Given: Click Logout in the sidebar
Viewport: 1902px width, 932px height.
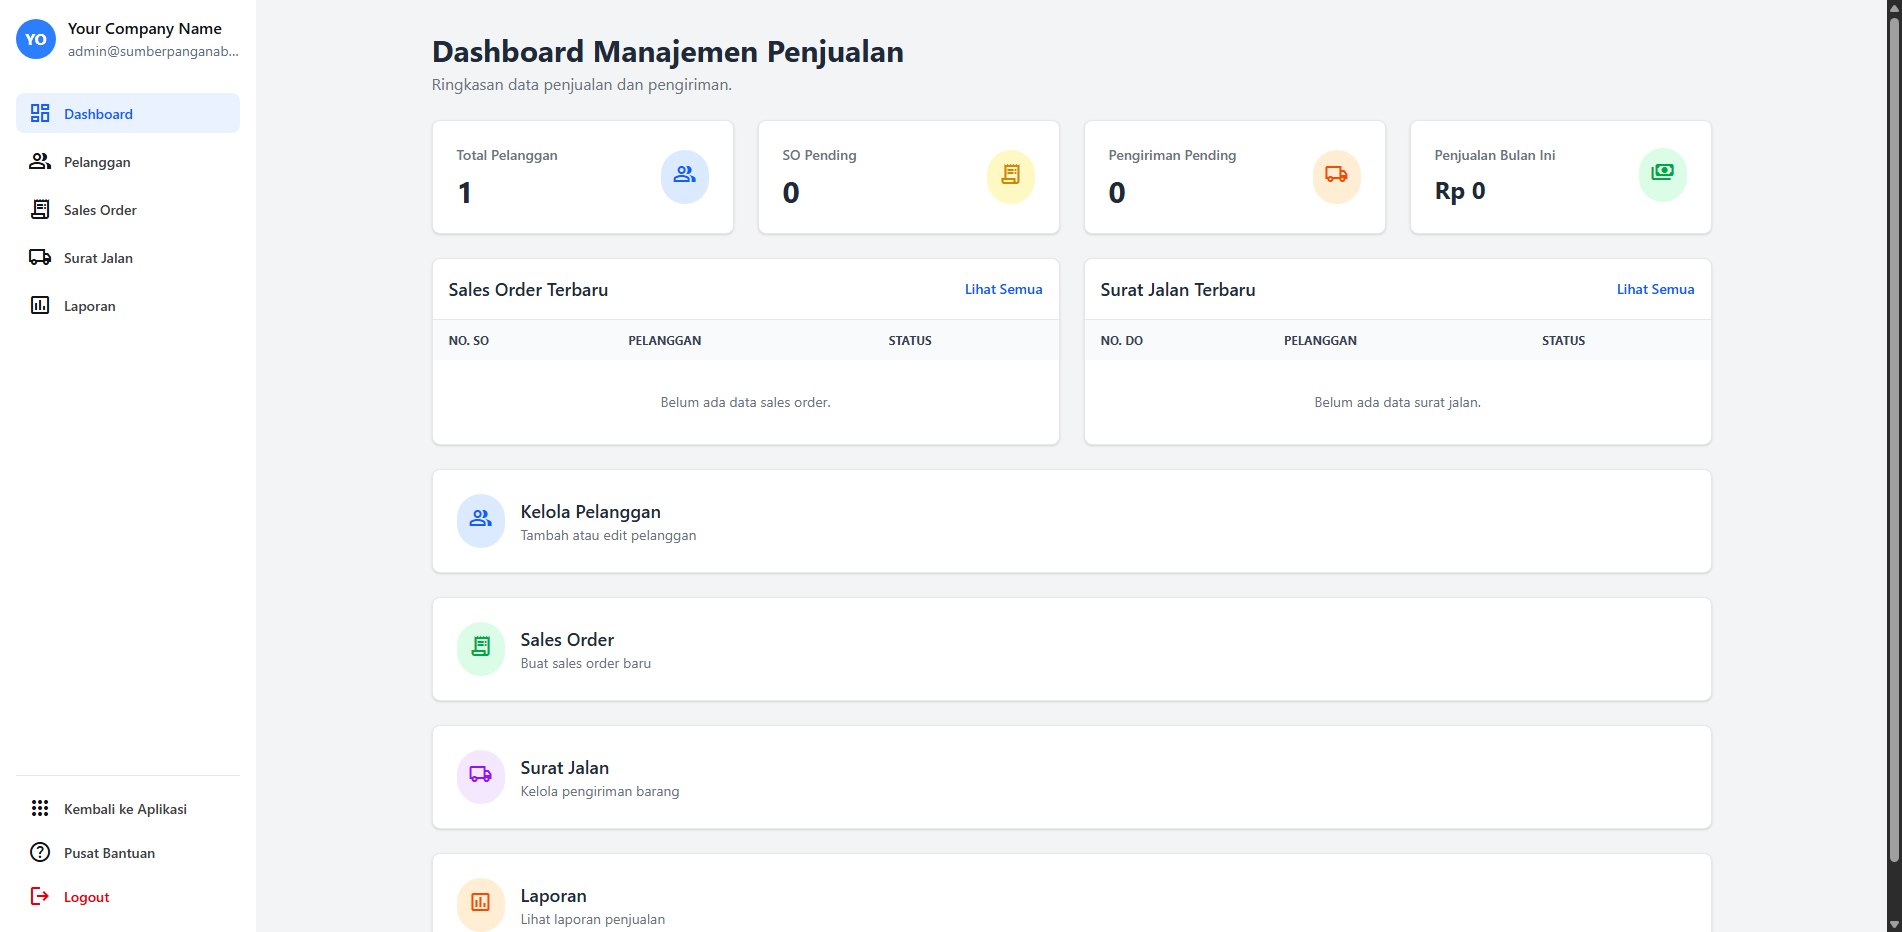Looking at the screenshot, I should (86, 896).
